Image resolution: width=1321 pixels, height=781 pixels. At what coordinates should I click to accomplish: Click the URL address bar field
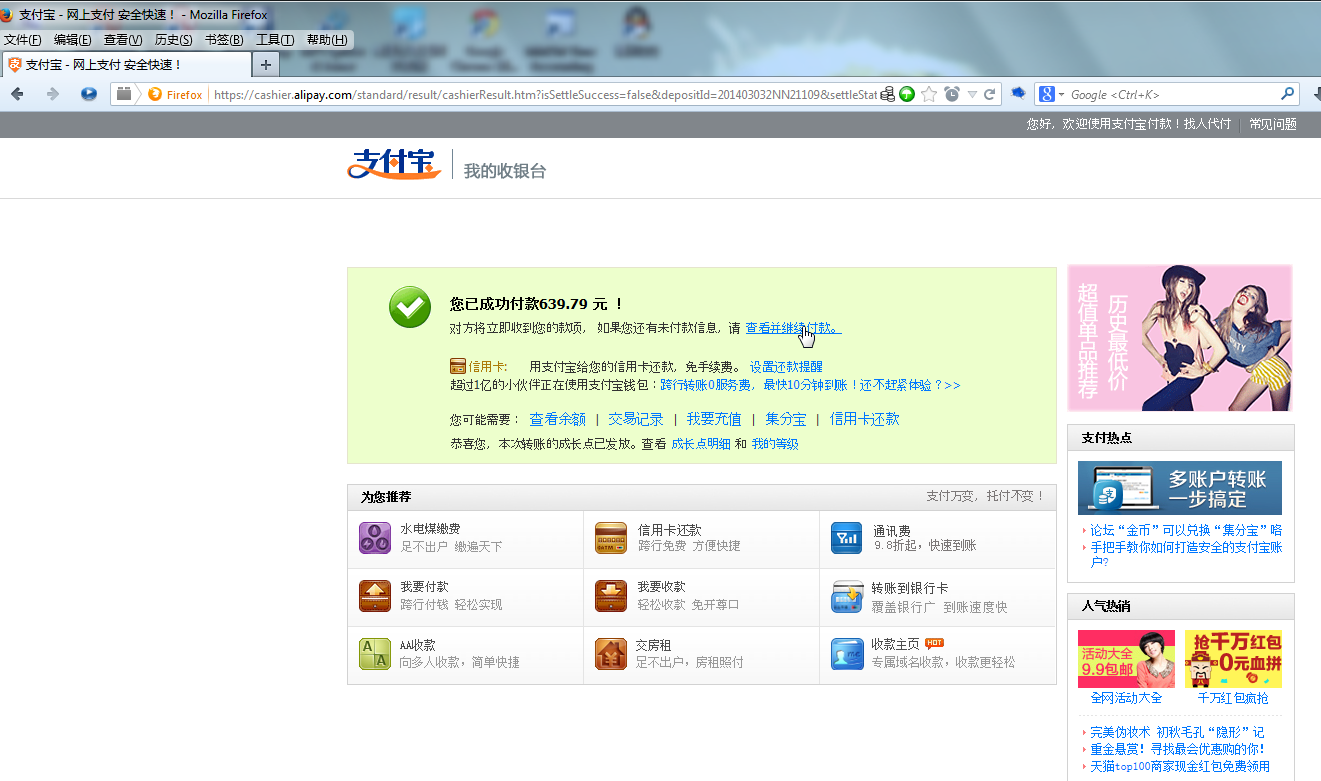pyautogui.click(x=545, y=95)
